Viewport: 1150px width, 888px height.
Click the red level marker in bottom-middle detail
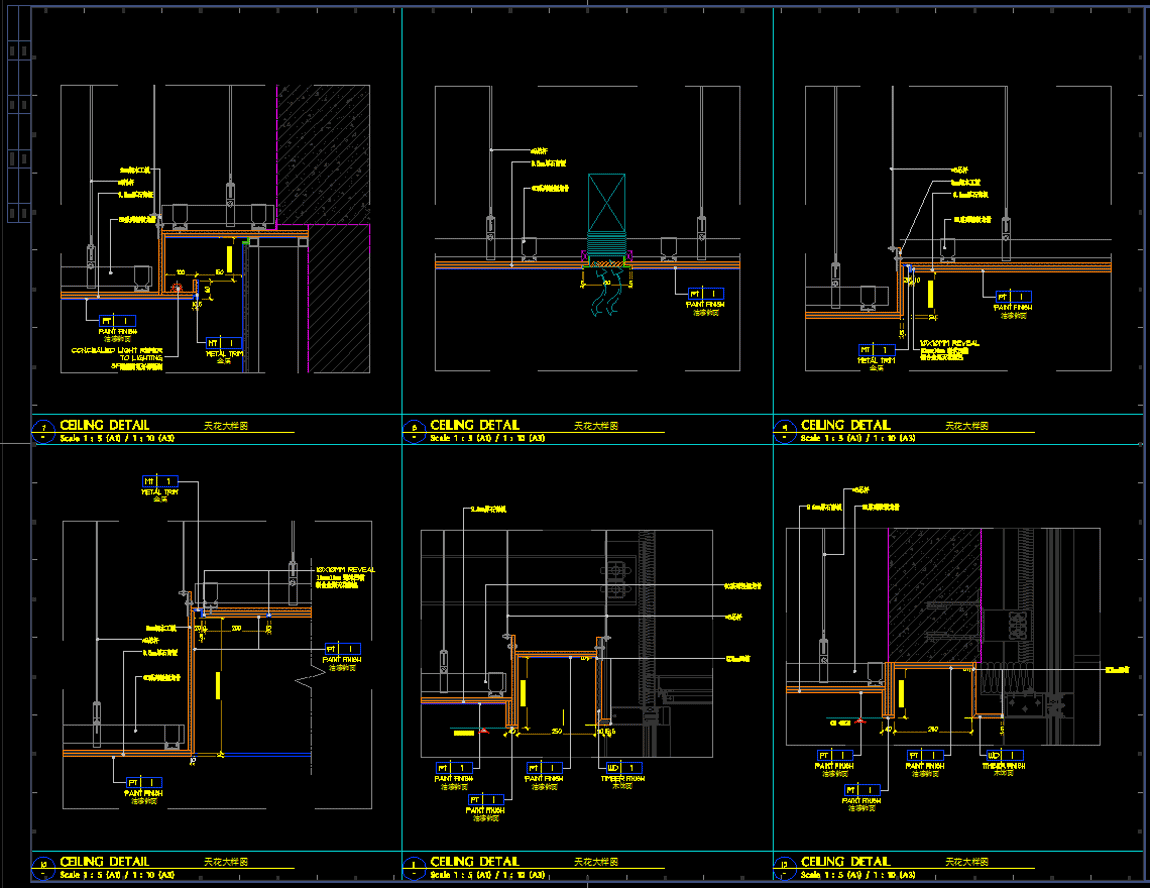tap(482, 732)
